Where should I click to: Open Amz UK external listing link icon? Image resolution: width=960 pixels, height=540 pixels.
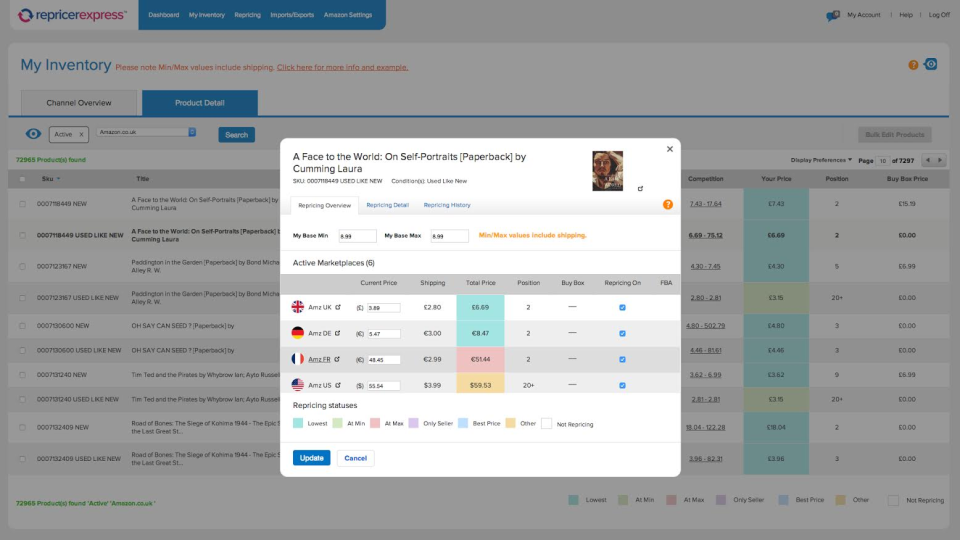(337, 307)
